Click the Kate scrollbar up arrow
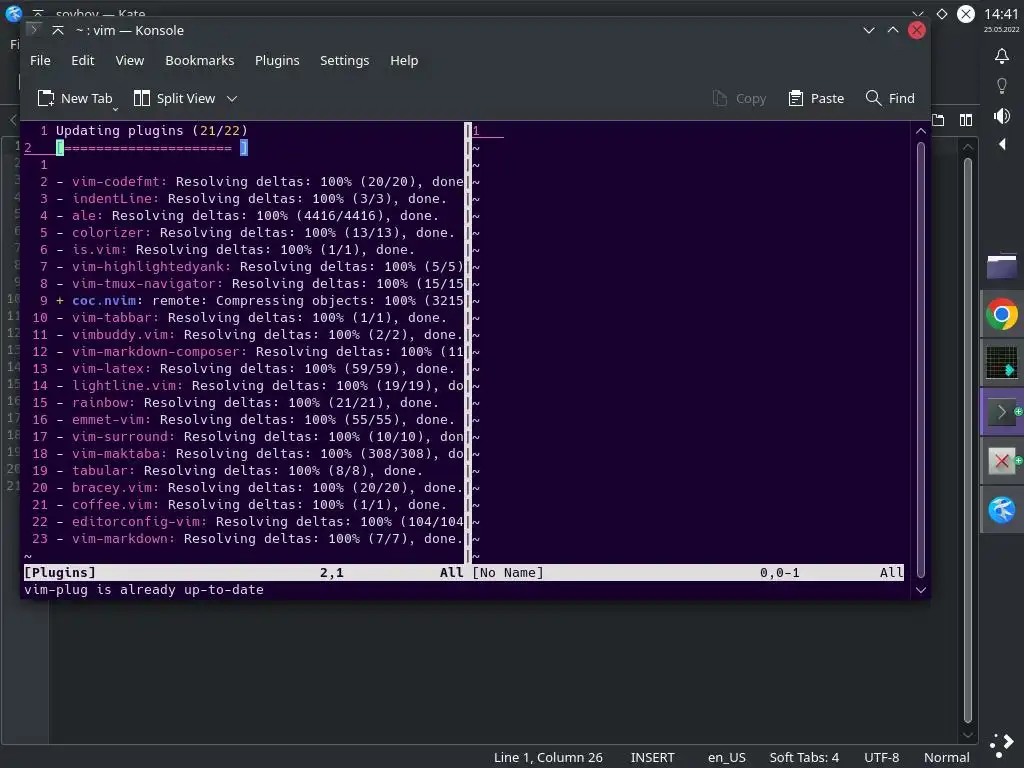Viewport: 1024px width, 768px height. (x=968, y=147)
